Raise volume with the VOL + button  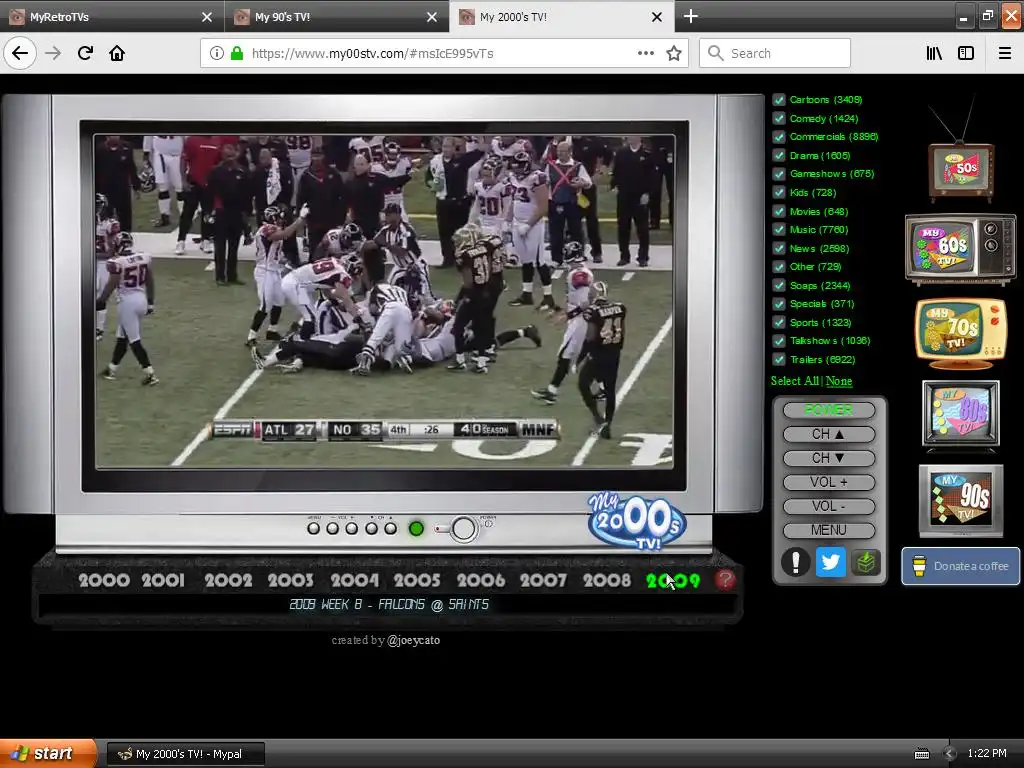point(829,482)
